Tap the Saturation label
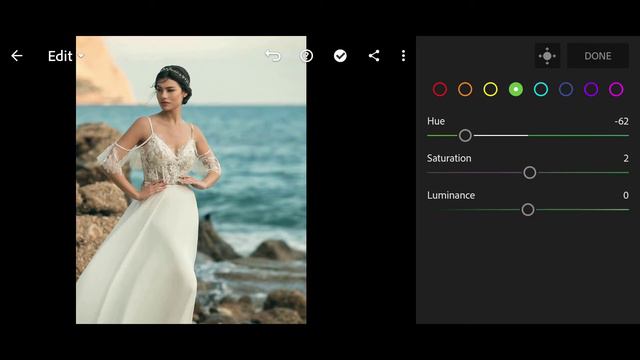 449,158
